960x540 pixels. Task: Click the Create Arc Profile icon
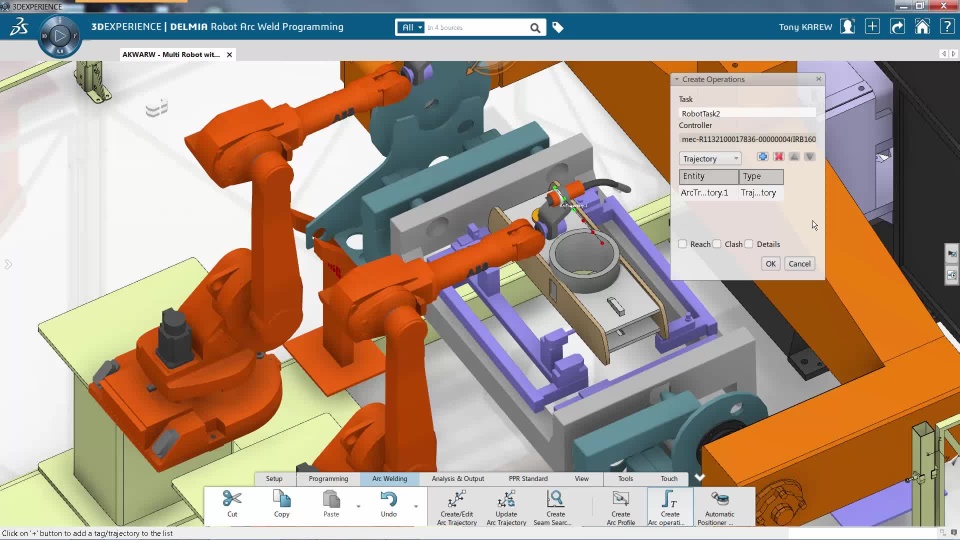(x=620, y=500)
